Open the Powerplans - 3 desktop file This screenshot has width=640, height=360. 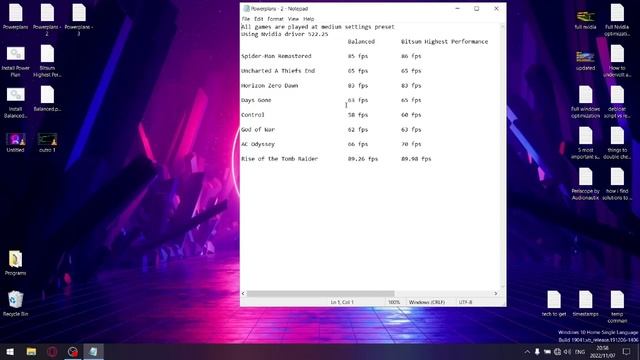[x=79, y=19]
